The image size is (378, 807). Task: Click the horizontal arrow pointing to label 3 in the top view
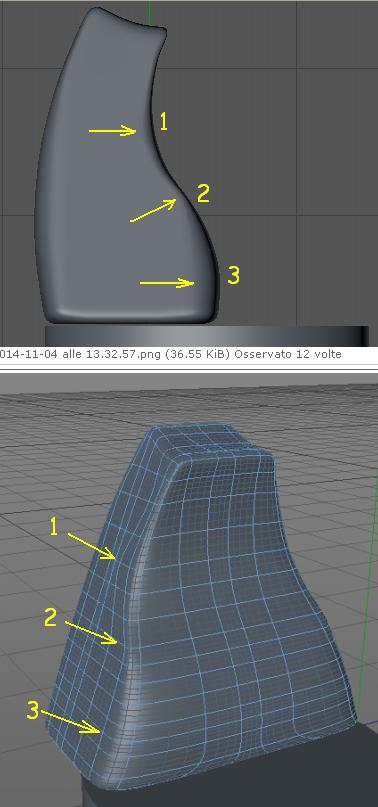click(x=167, y=283)
